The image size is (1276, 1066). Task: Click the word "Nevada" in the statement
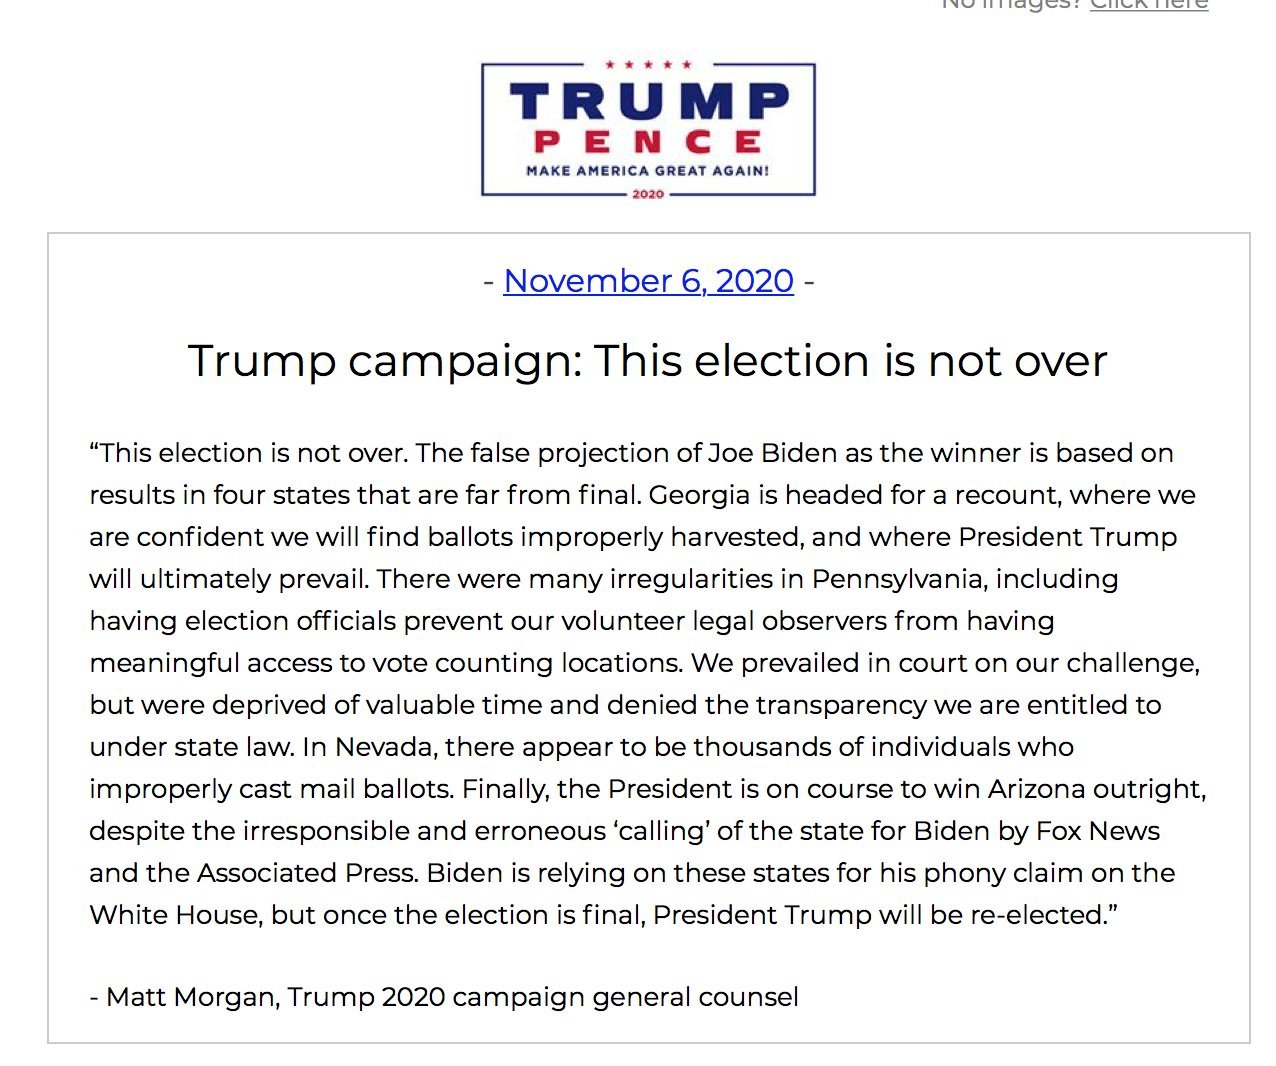[x=384, y=747]
